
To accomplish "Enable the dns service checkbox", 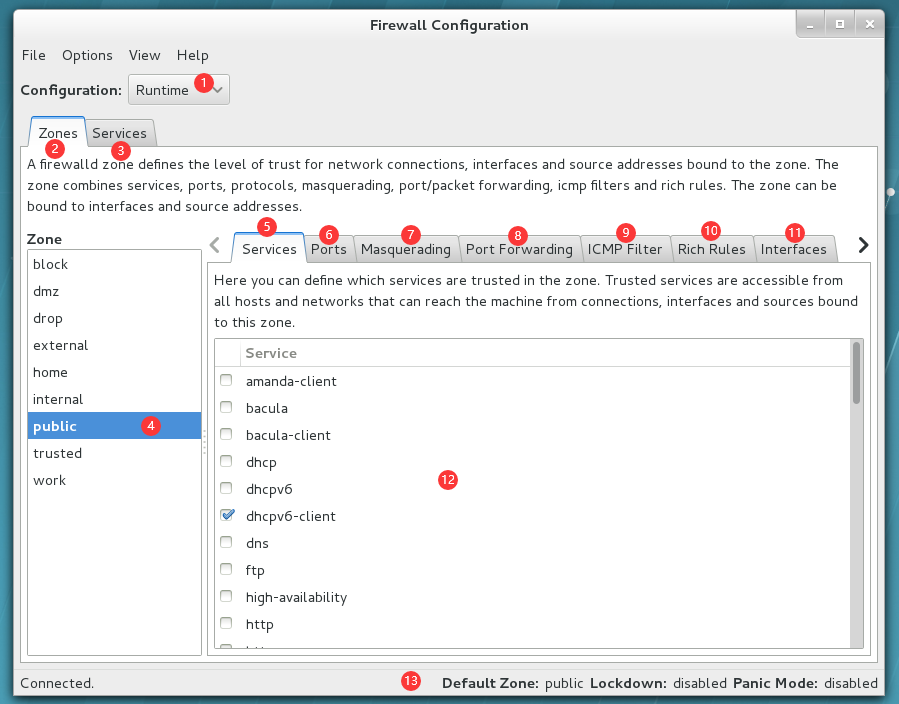I will pyautogui.click(x=226, y=542).
